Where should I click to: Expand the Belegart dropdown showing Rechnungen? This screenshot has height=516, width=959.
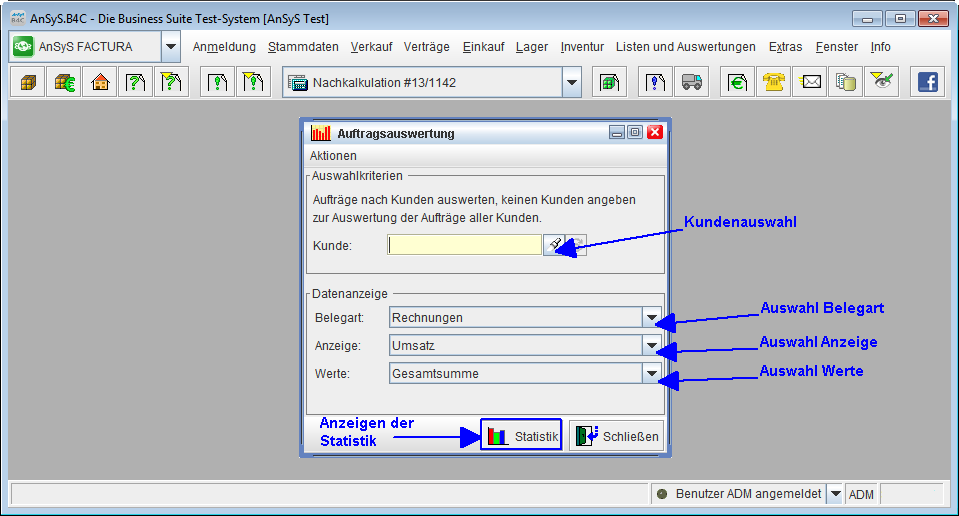652,318
